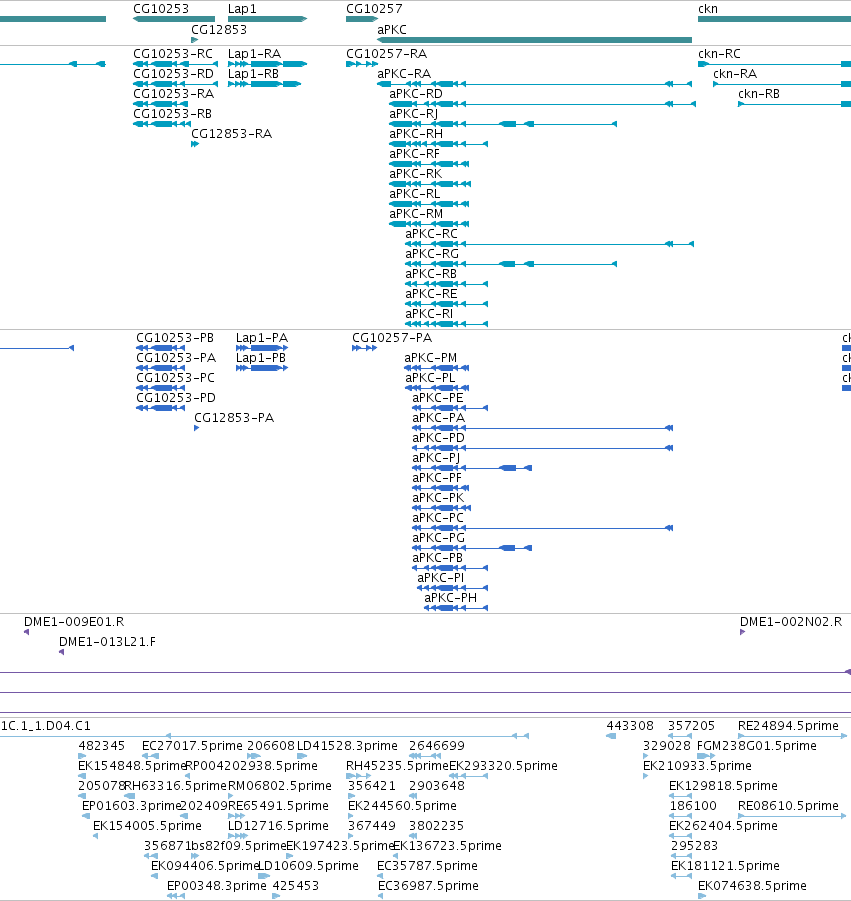Select protein Lap1-PB
Viewport: 851px width, 901px height.
(x=262, y=368)
